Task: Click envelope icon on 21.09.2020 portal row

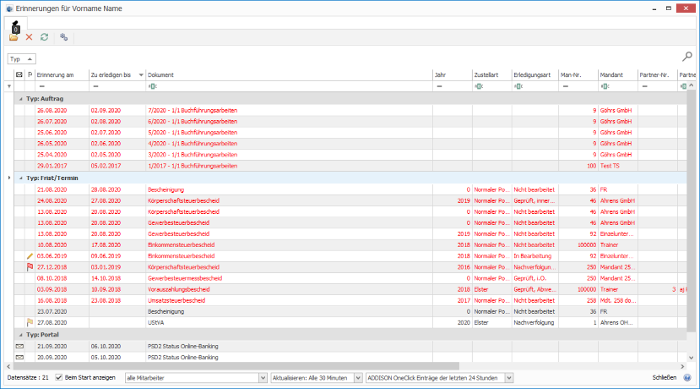Action: tap(20, 347)
